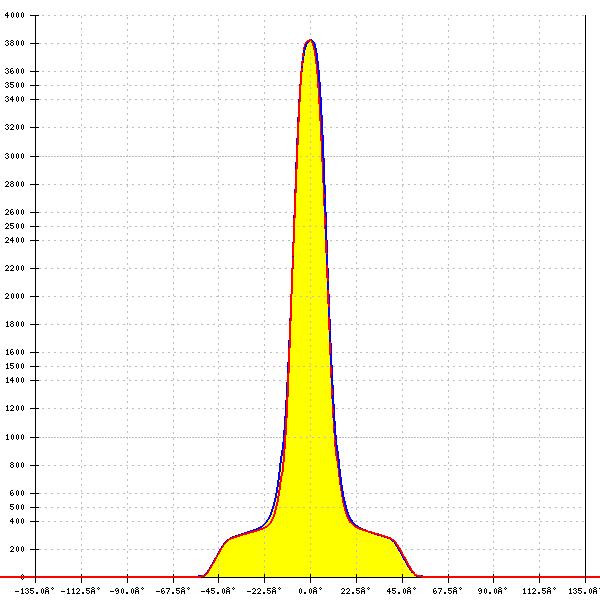Screen dimensions: 600x600
Task: Click the 2200 y-axis label
Action: [x=15, y=268]
